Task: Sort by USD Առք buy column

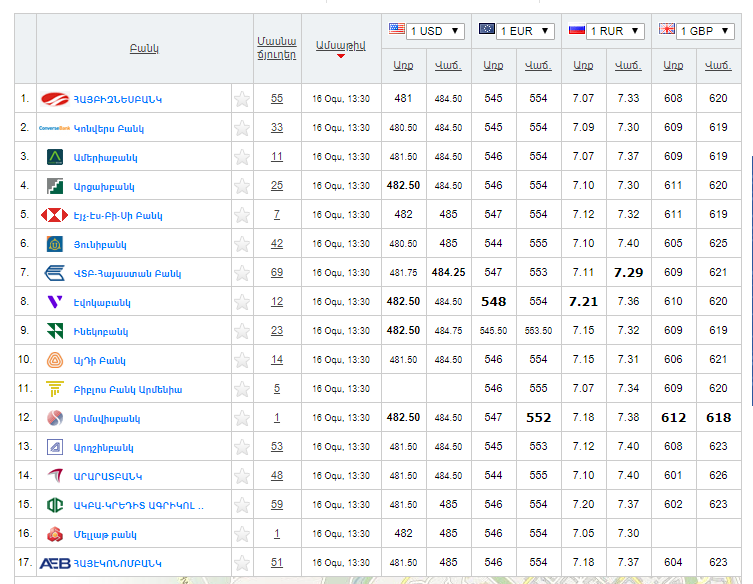Action: click(403, 66)
